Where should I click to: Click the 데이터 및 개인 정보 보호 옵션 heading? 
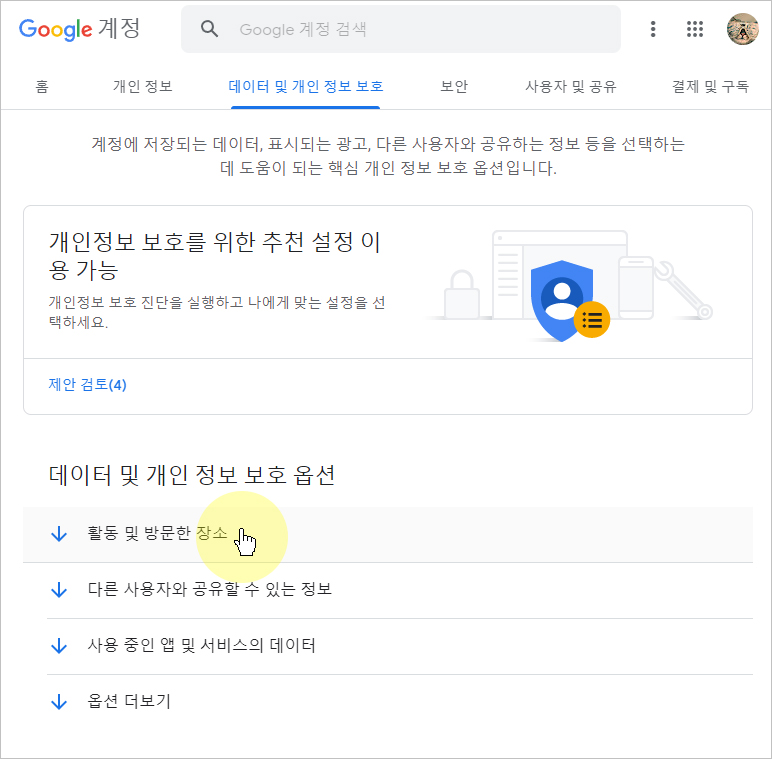coord(192,475)
